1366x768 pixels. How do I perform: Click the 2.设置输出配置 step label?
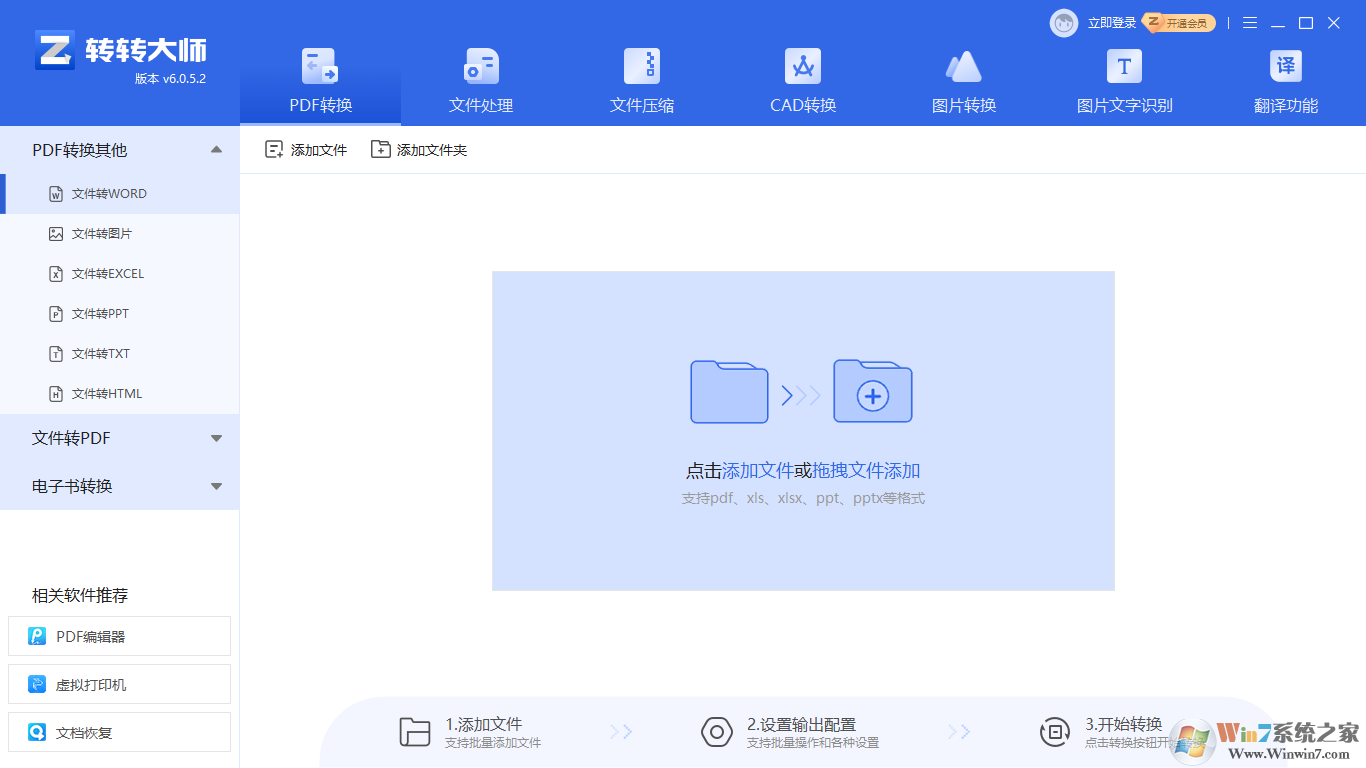[x=801, y=724]
